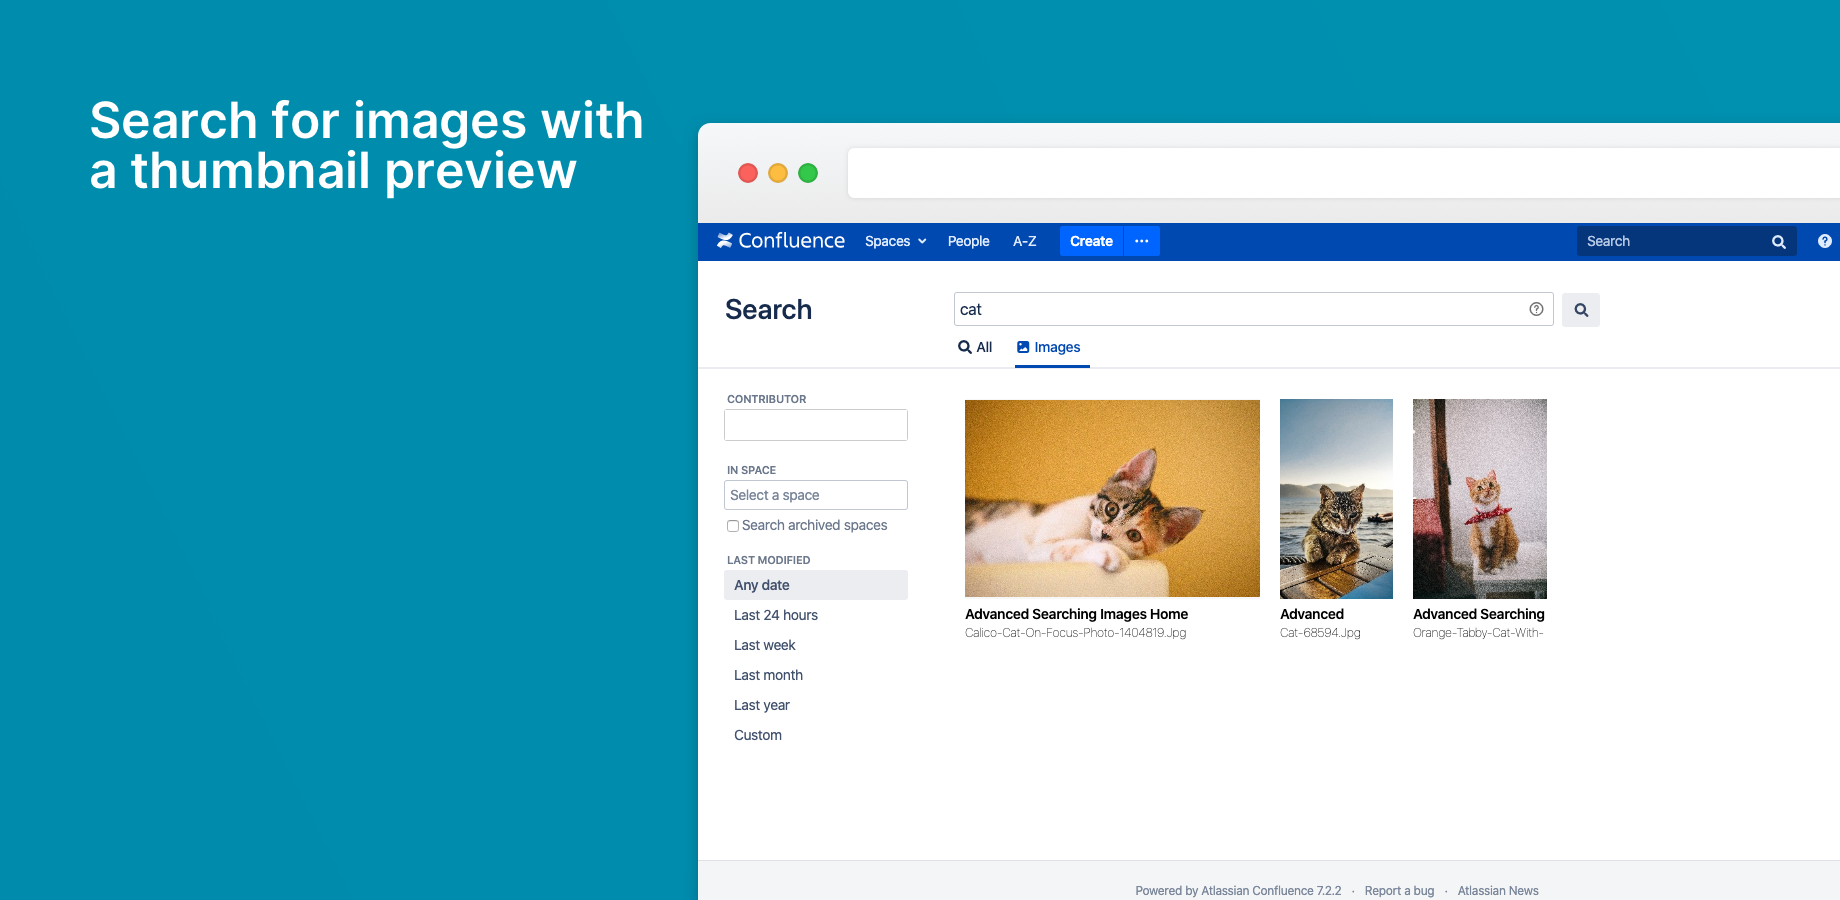
Task: Filter by Last 24 hours
Action: 776,615
